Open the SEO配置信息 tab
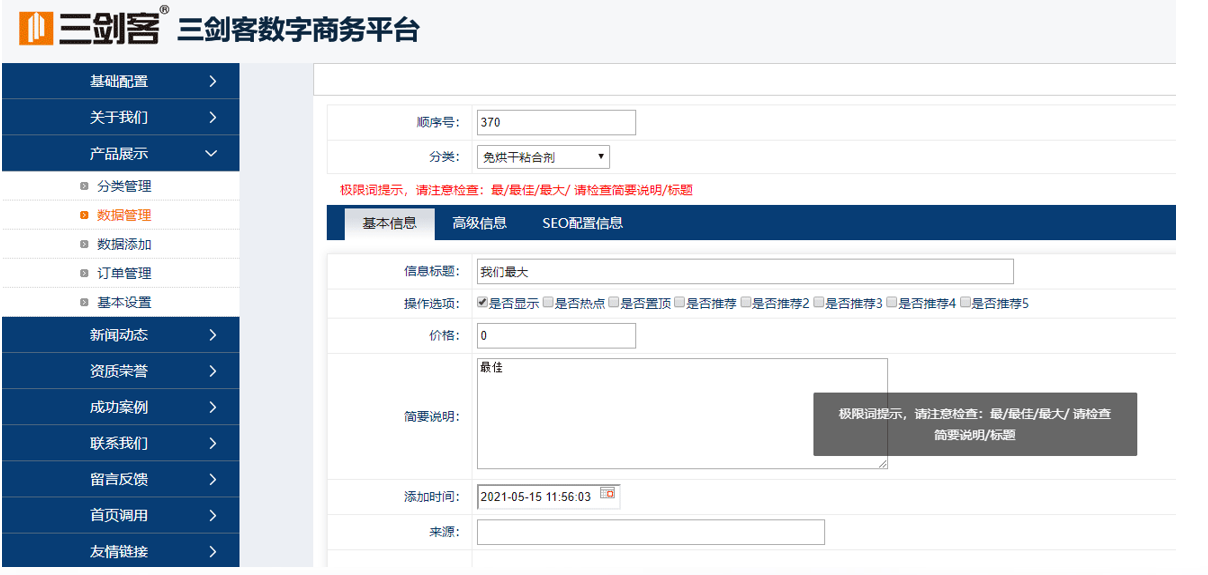Screen dimensions: 1208x575 [582, 223]
